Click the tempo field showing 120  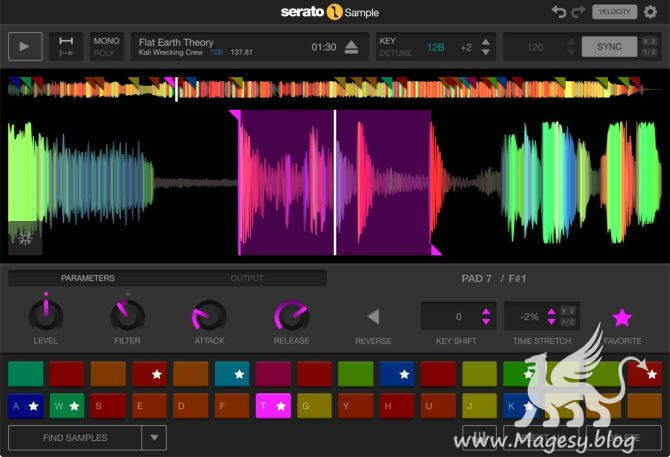[535, 47]
